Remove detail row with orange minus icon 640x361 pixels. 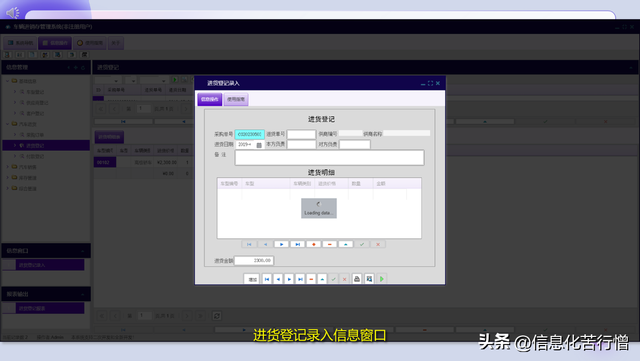pyautogui.click(x=329, y=244)
